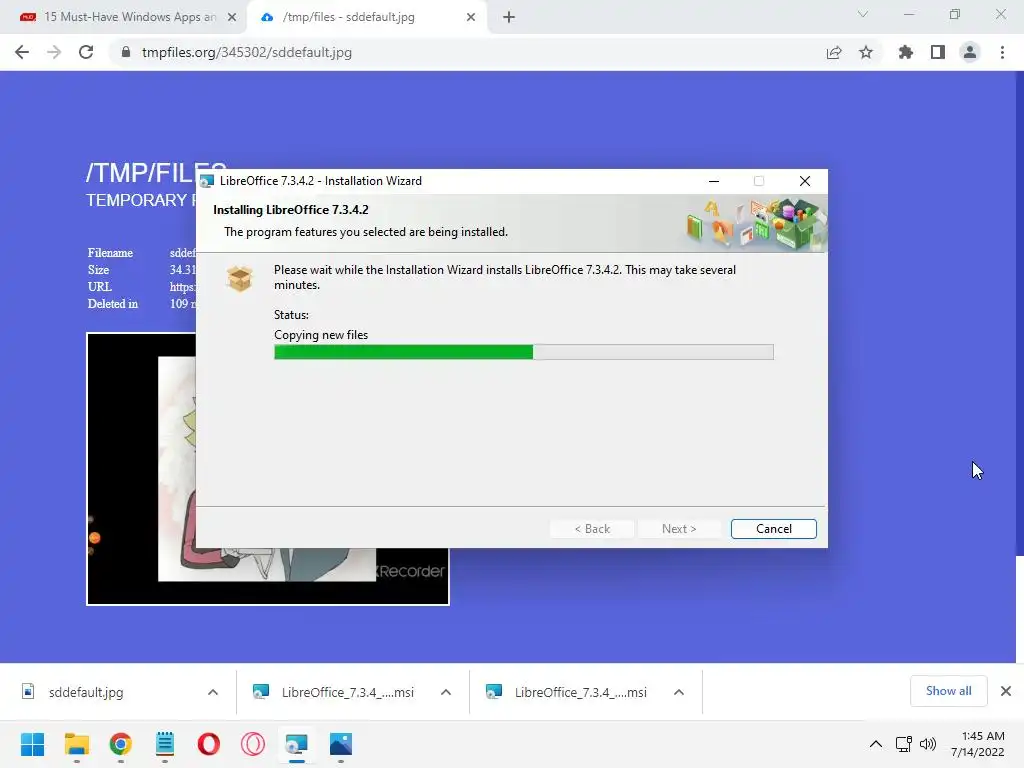
Task: Toggle the Chrome side panel icon
Action: 938,52
